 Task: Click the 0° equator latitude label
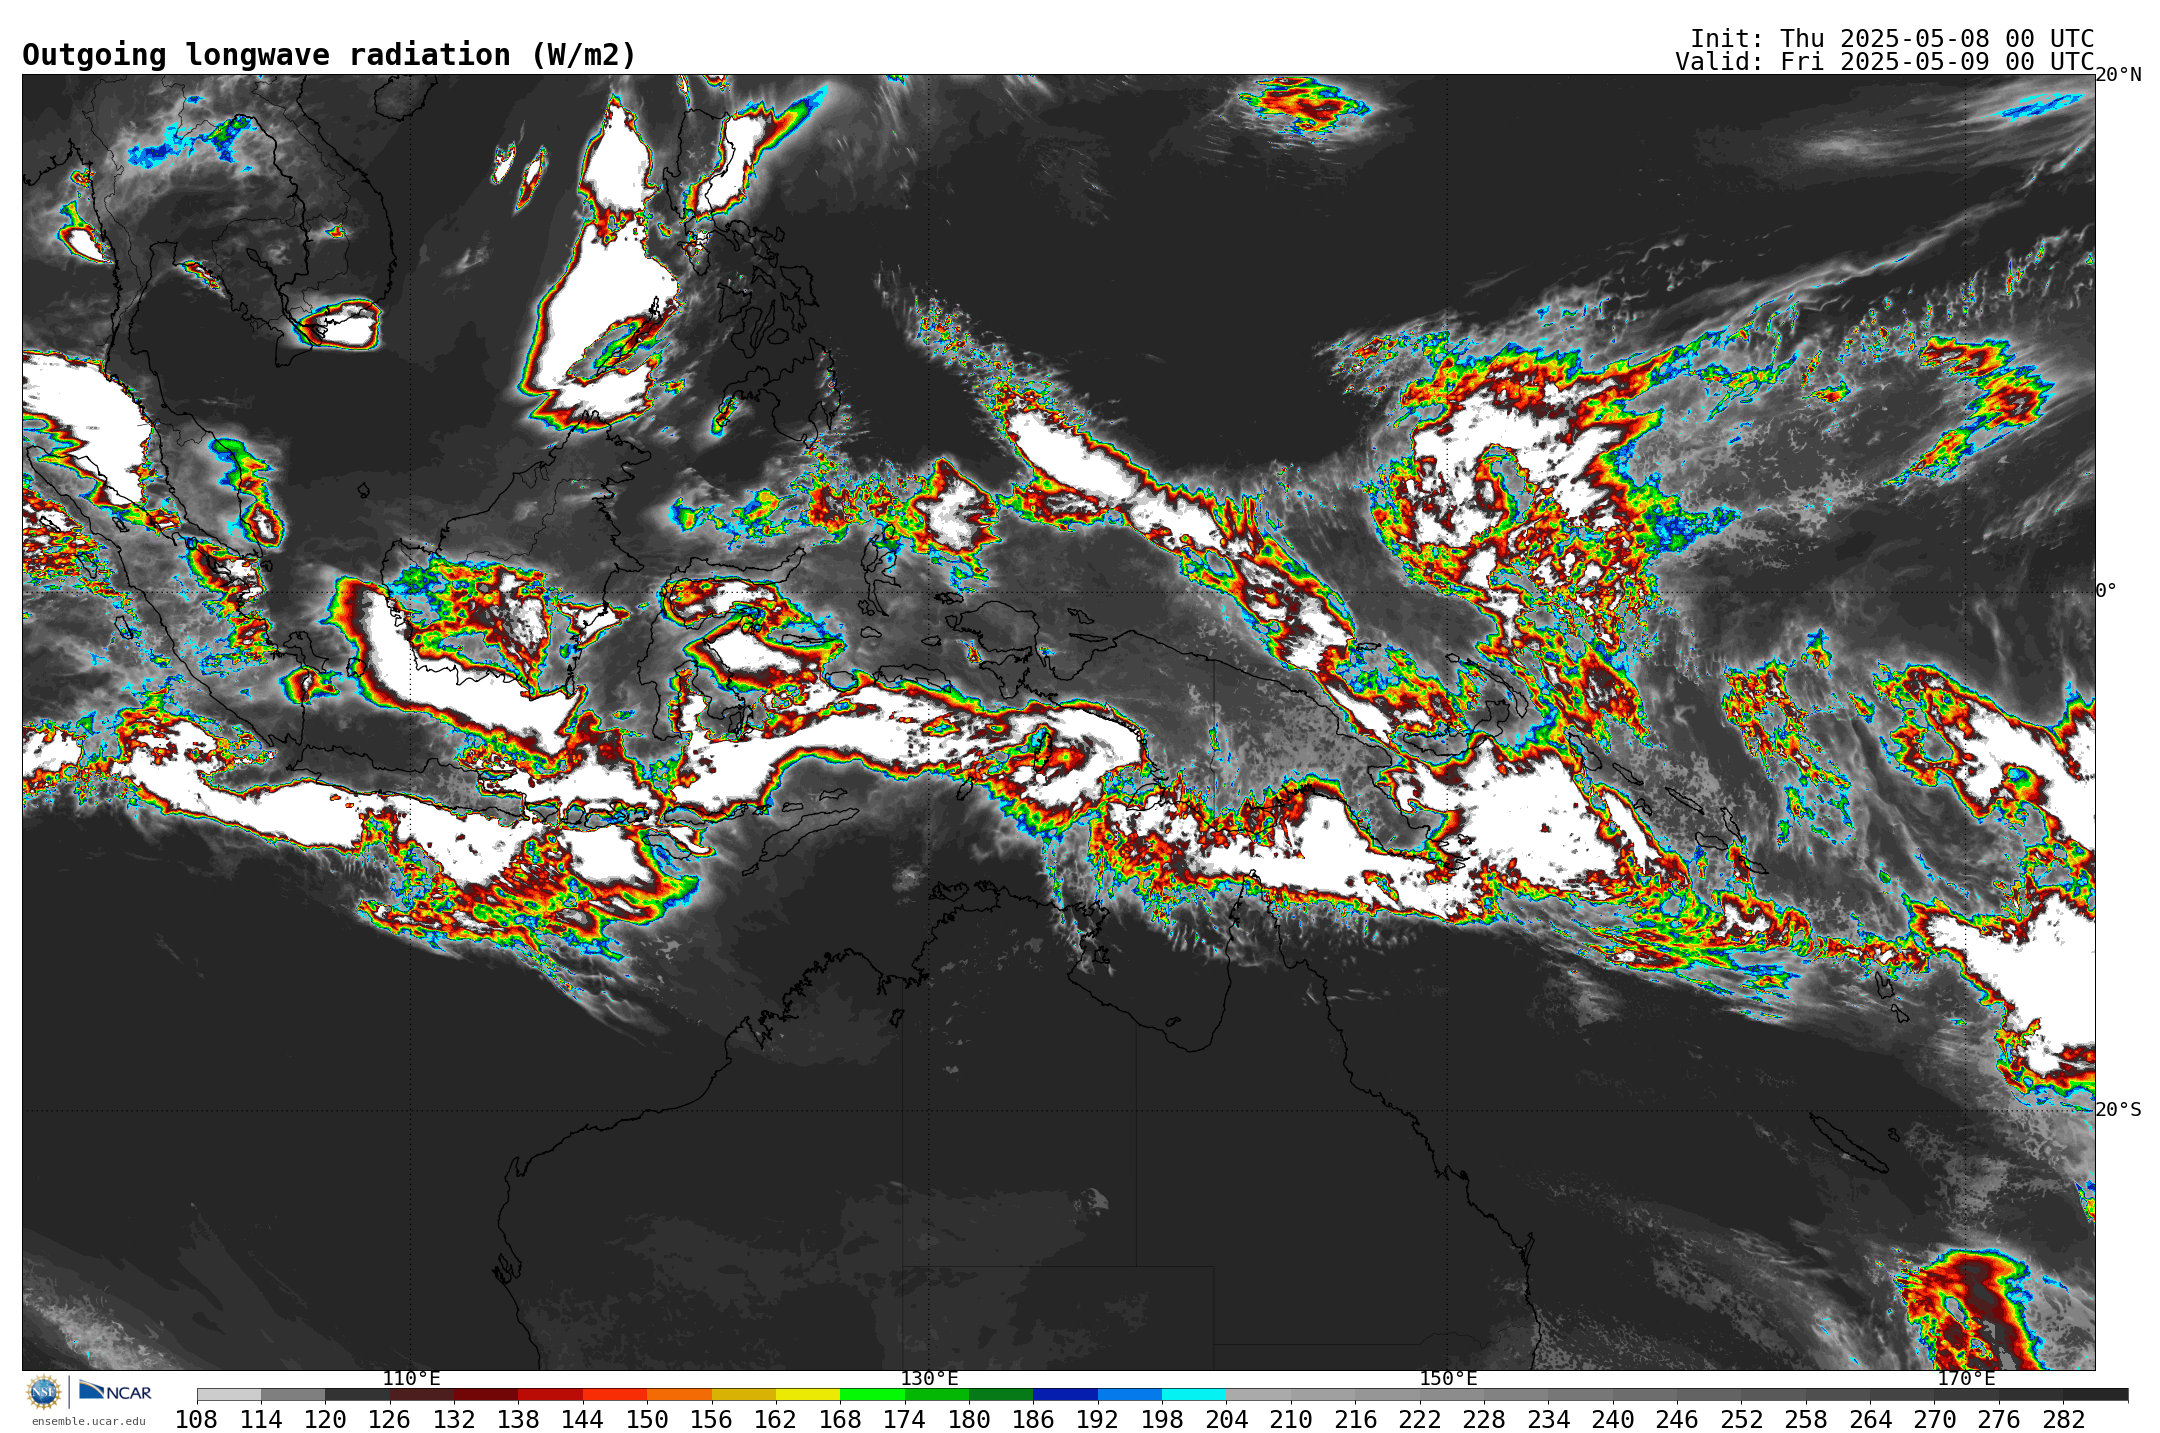pyautogui.click(x=2106, y=591)
